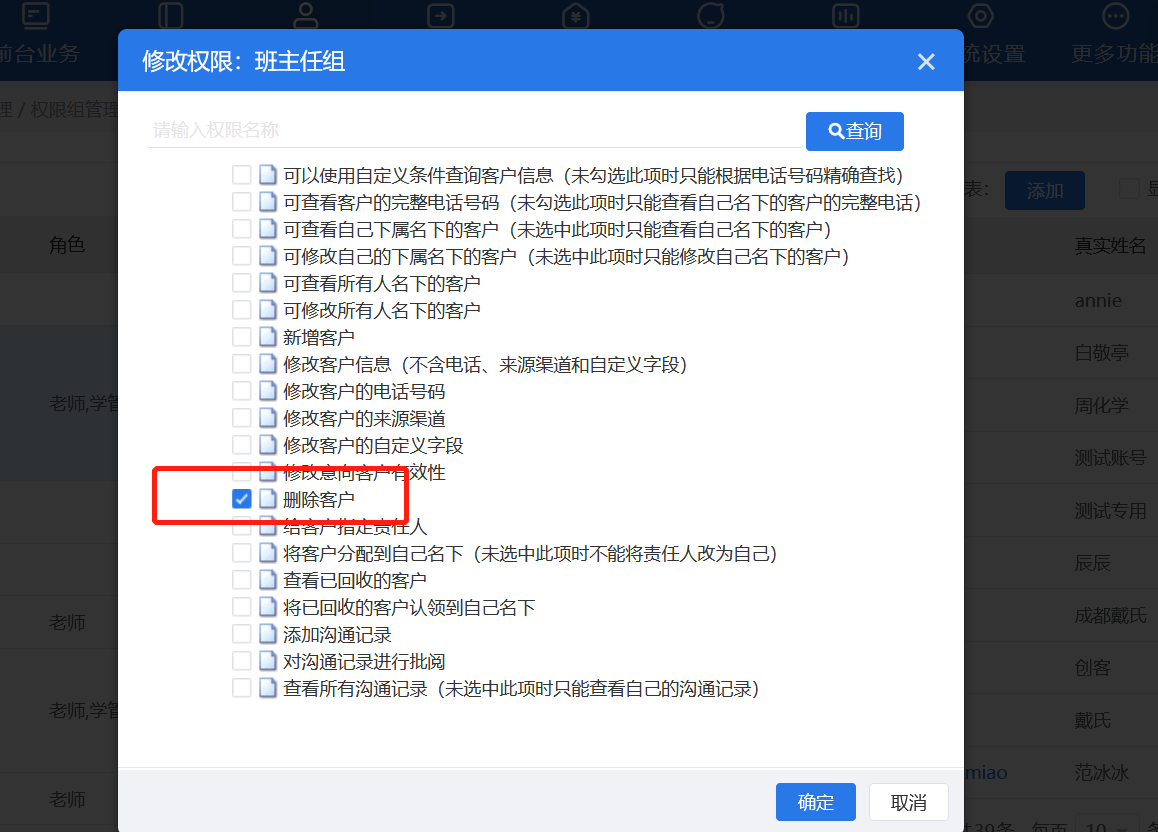Click document icon beside 添加沟通记录
Screen dimensions: 1158x832
(268, 634)
